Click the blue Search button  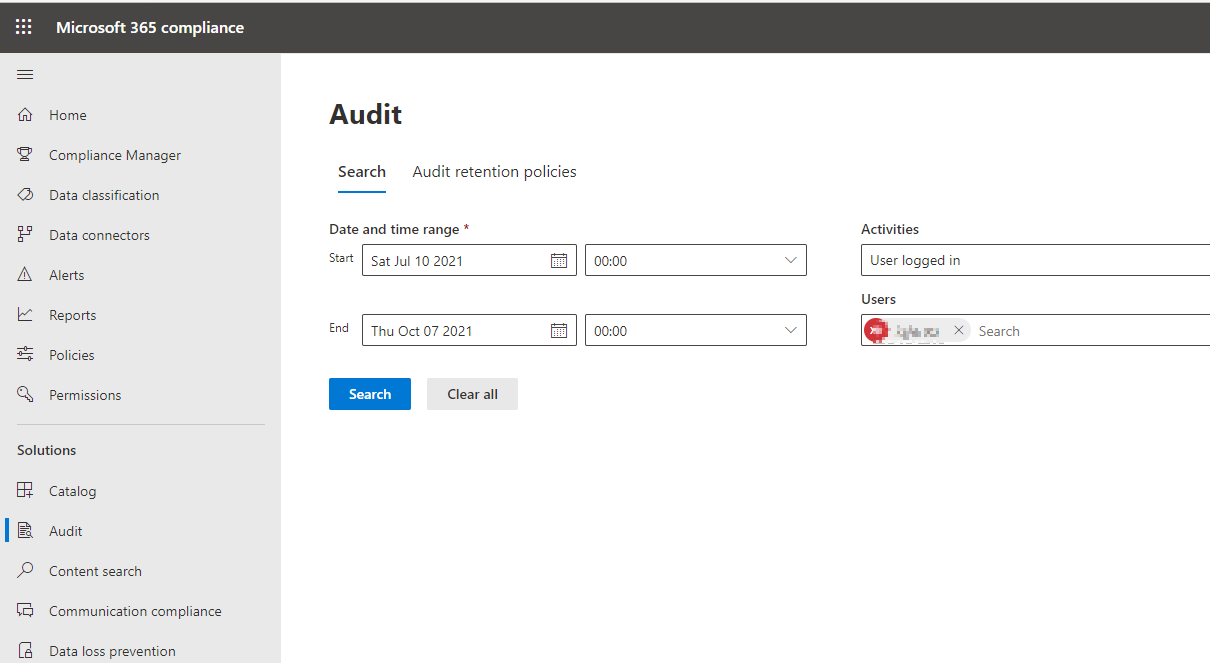pyautogui.click(x=370, y=394)
